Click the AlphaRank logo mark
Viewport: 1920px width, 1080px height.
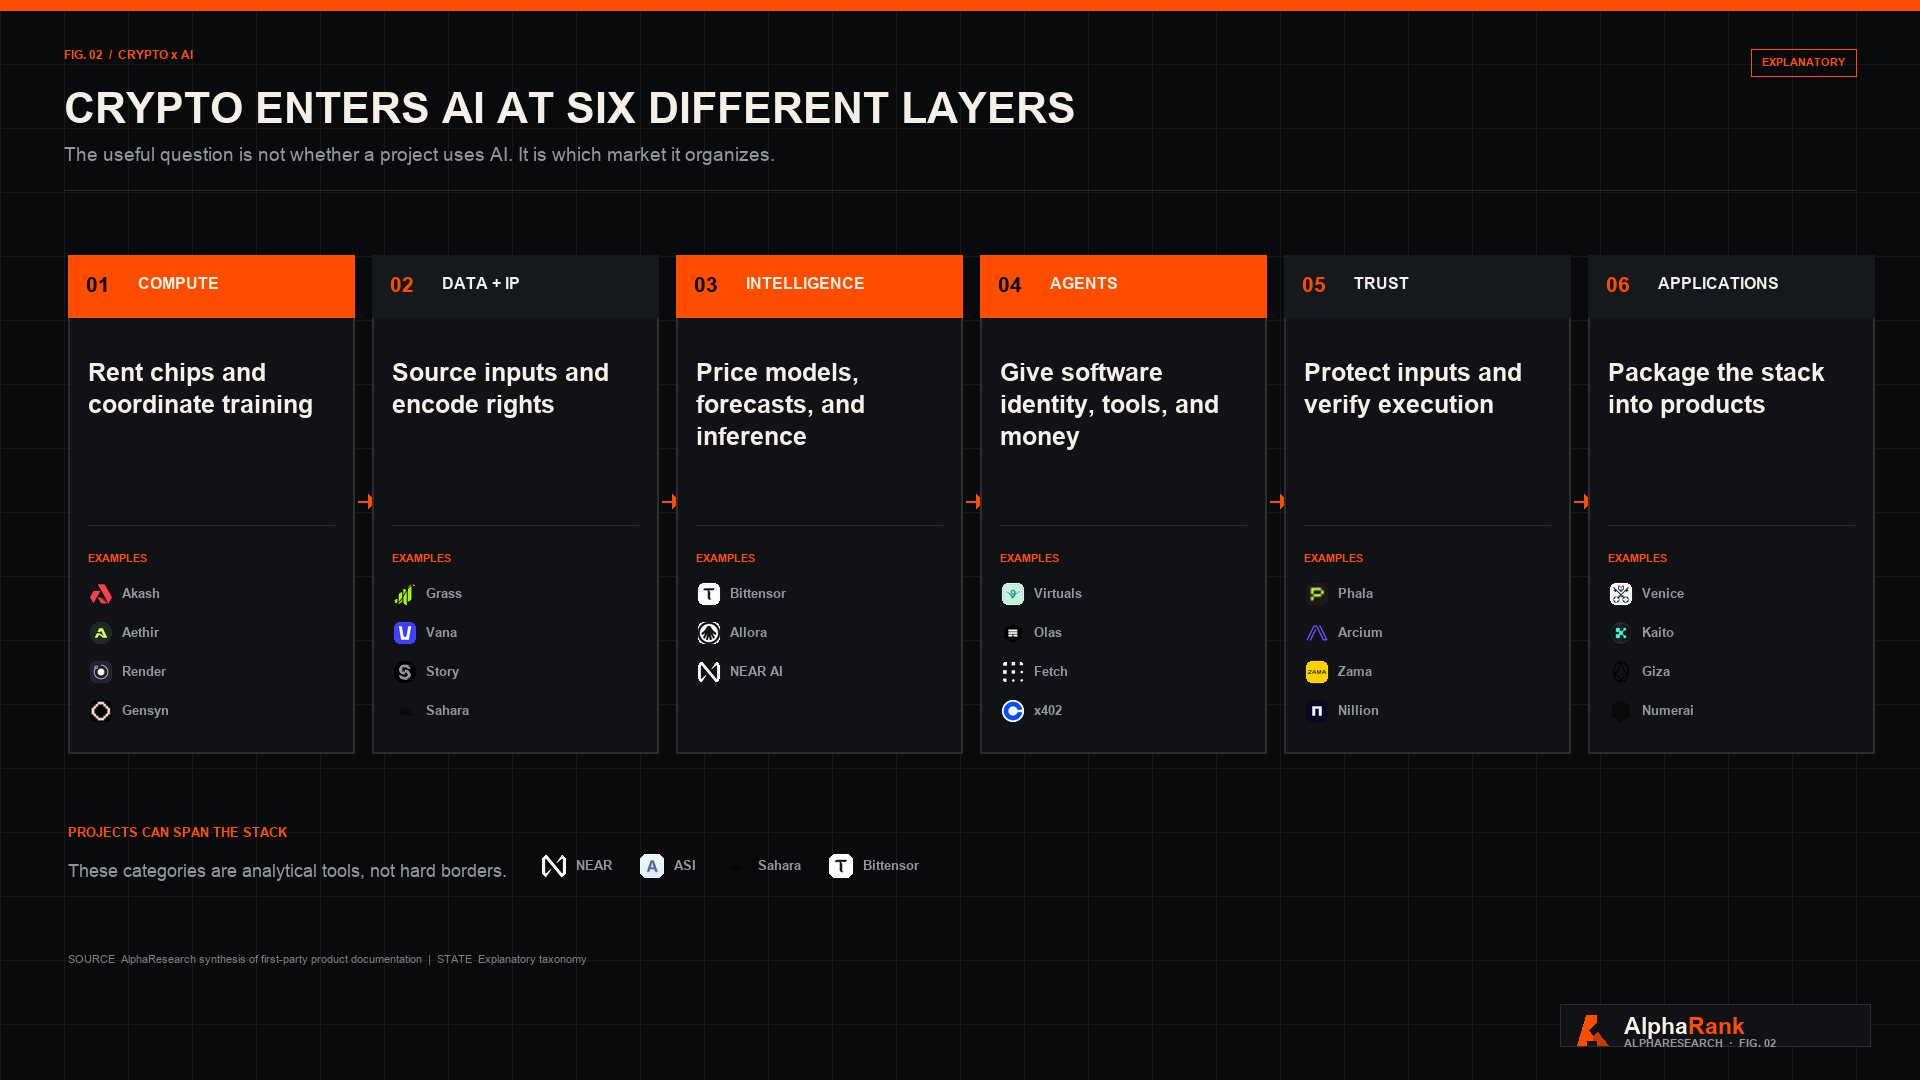coord(1592,1030)
